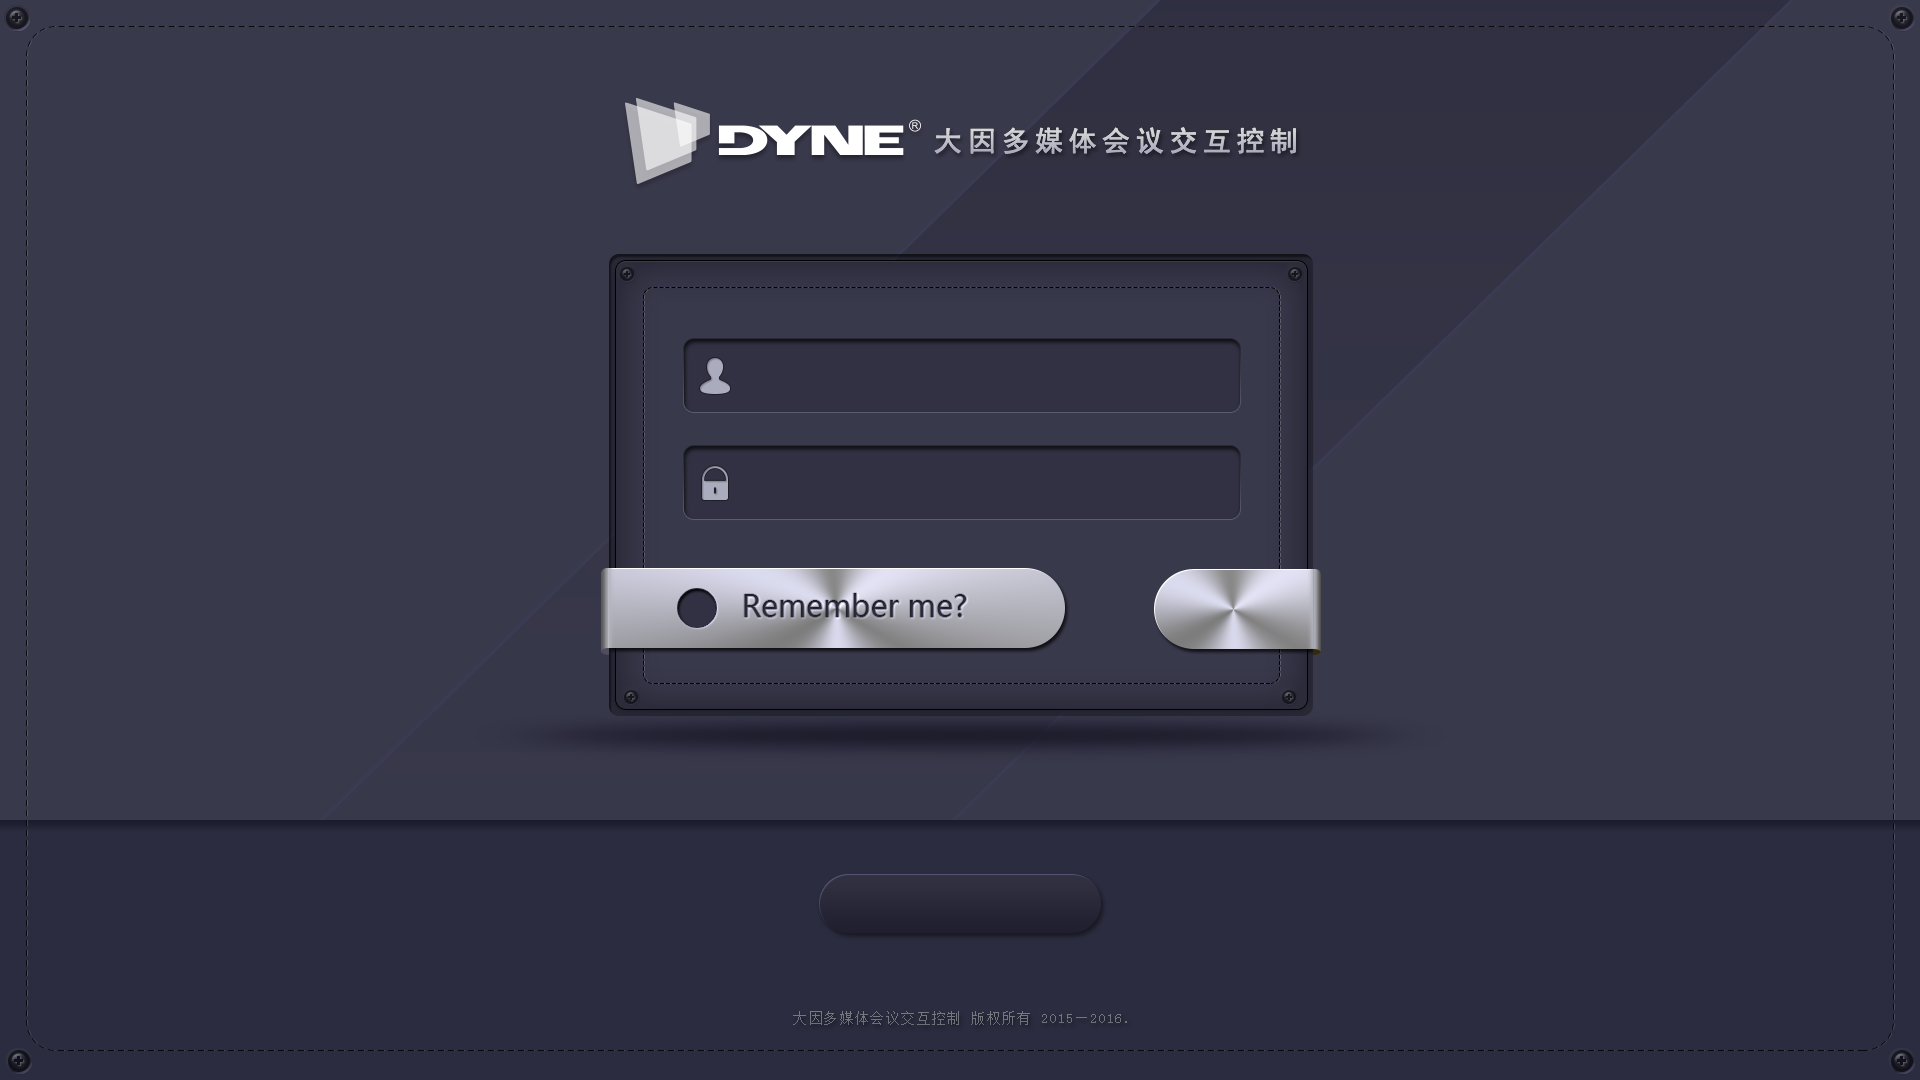1920x1080 pixels.
Task: Click the screw at screen's top-left corner
Action: [x=17, y=17]
